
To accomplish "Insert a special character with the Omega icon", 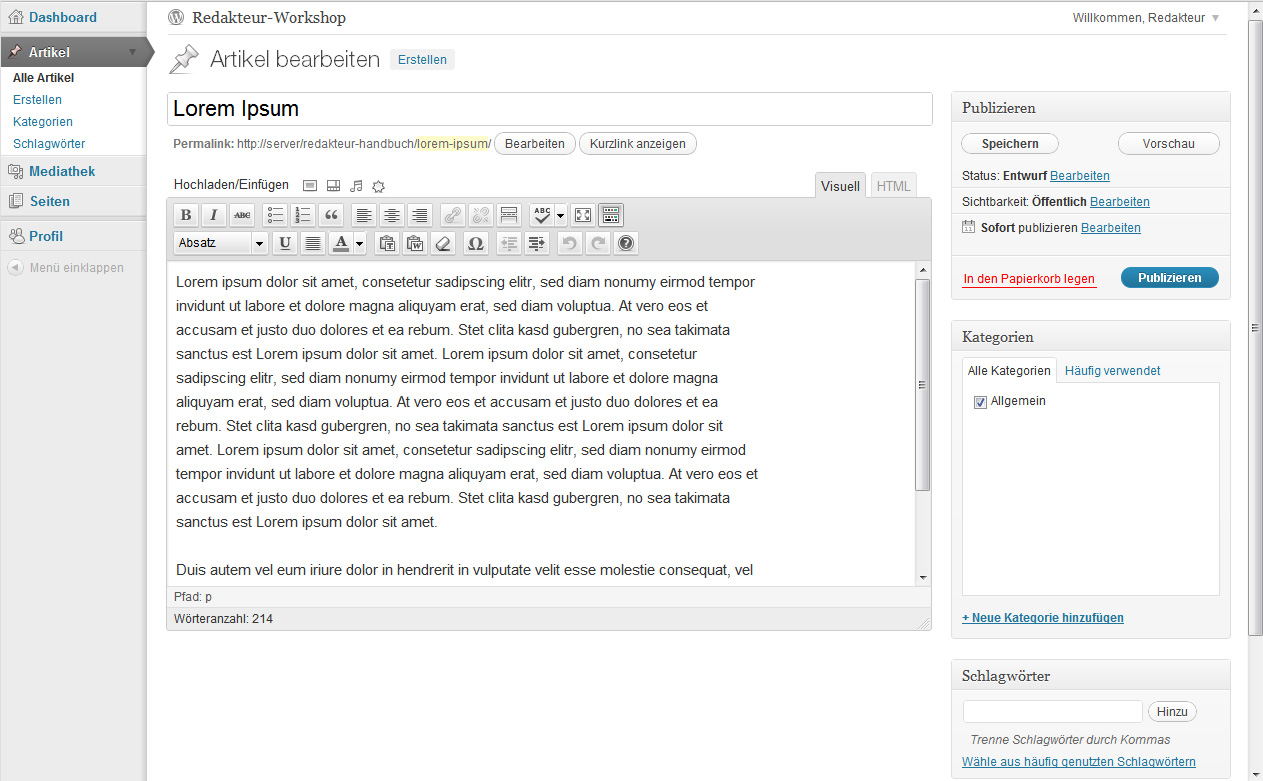I will pos(475,243).
